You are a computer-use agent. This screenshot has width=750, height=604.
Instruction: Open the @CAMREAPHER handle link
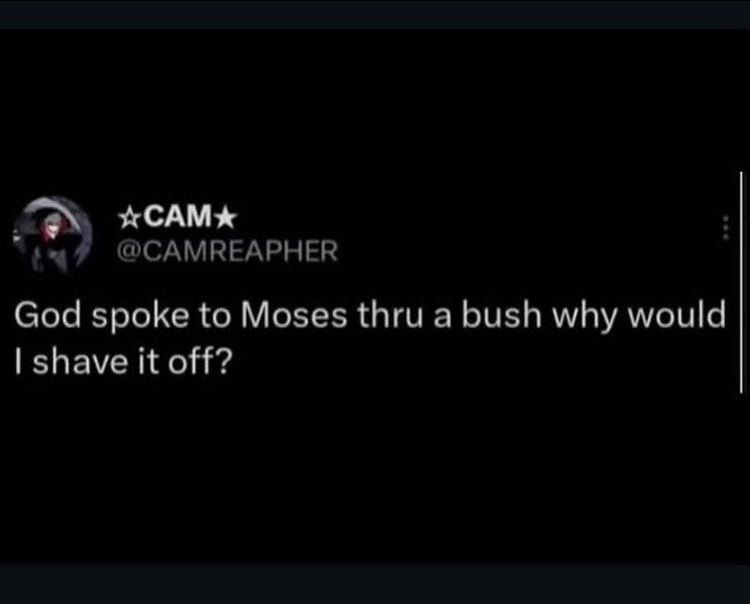(228, 251)
